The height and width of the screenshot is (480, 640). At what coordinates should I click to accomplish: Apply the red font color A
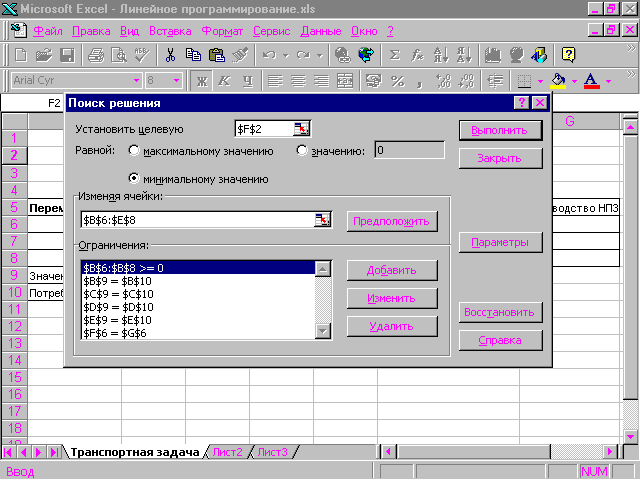pos(592,81)
